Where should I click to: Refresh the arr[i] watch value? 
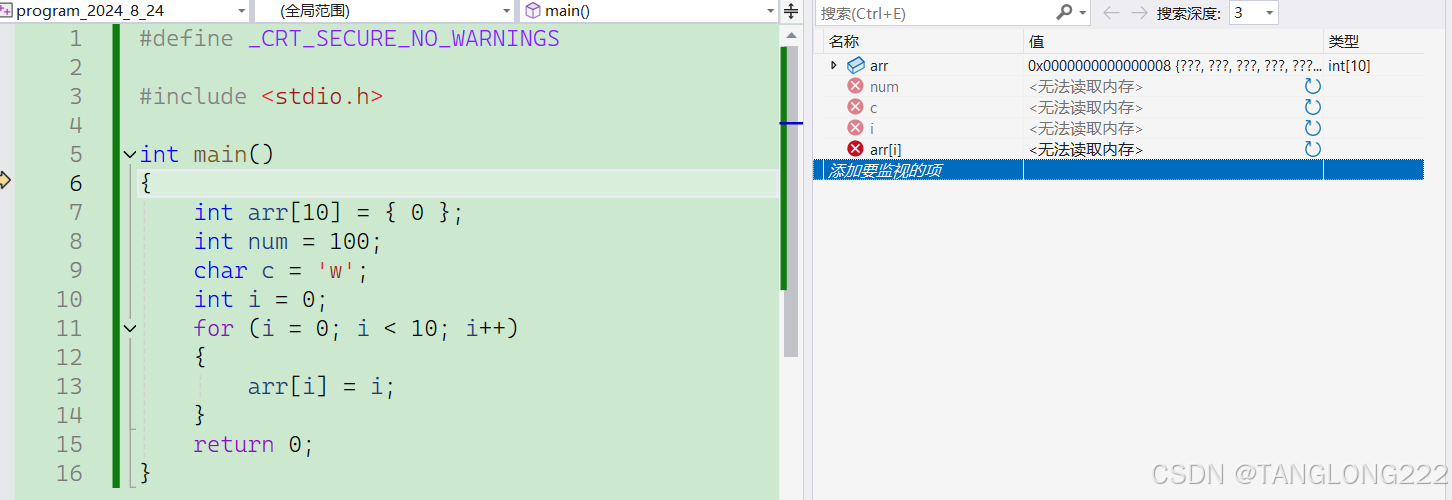tap(1313, 149)
